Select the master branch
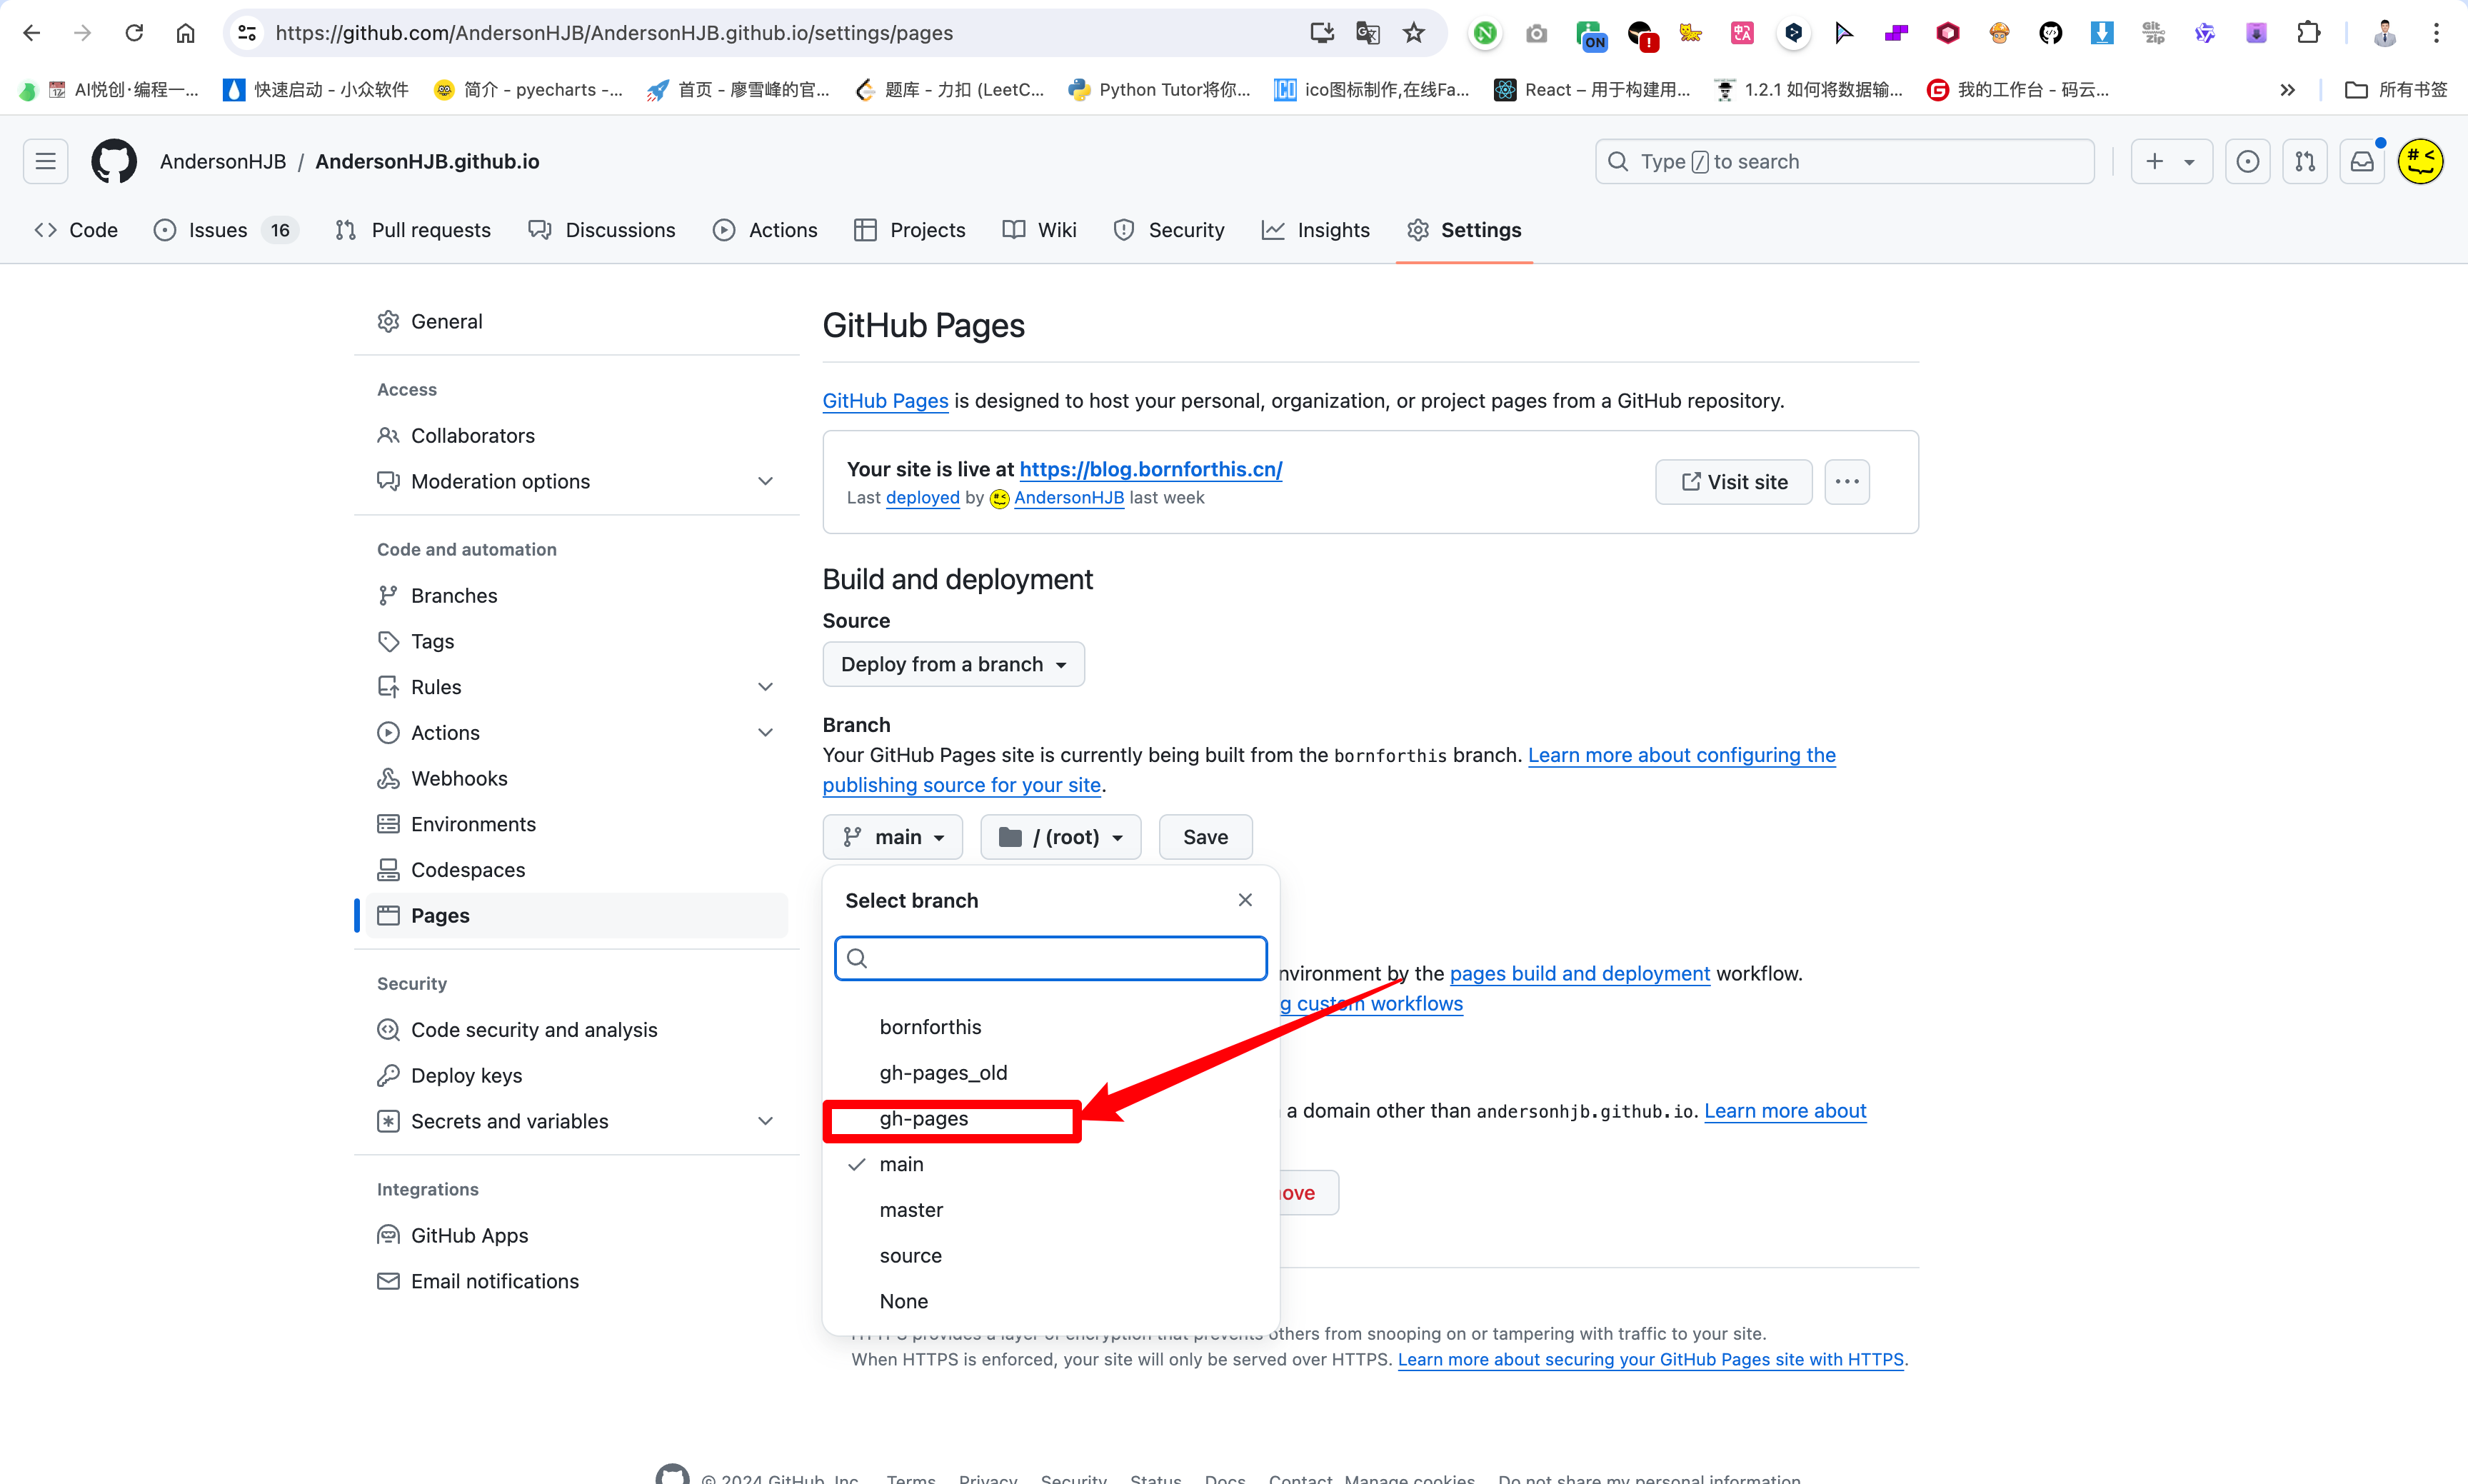 click(1050, 1210)
